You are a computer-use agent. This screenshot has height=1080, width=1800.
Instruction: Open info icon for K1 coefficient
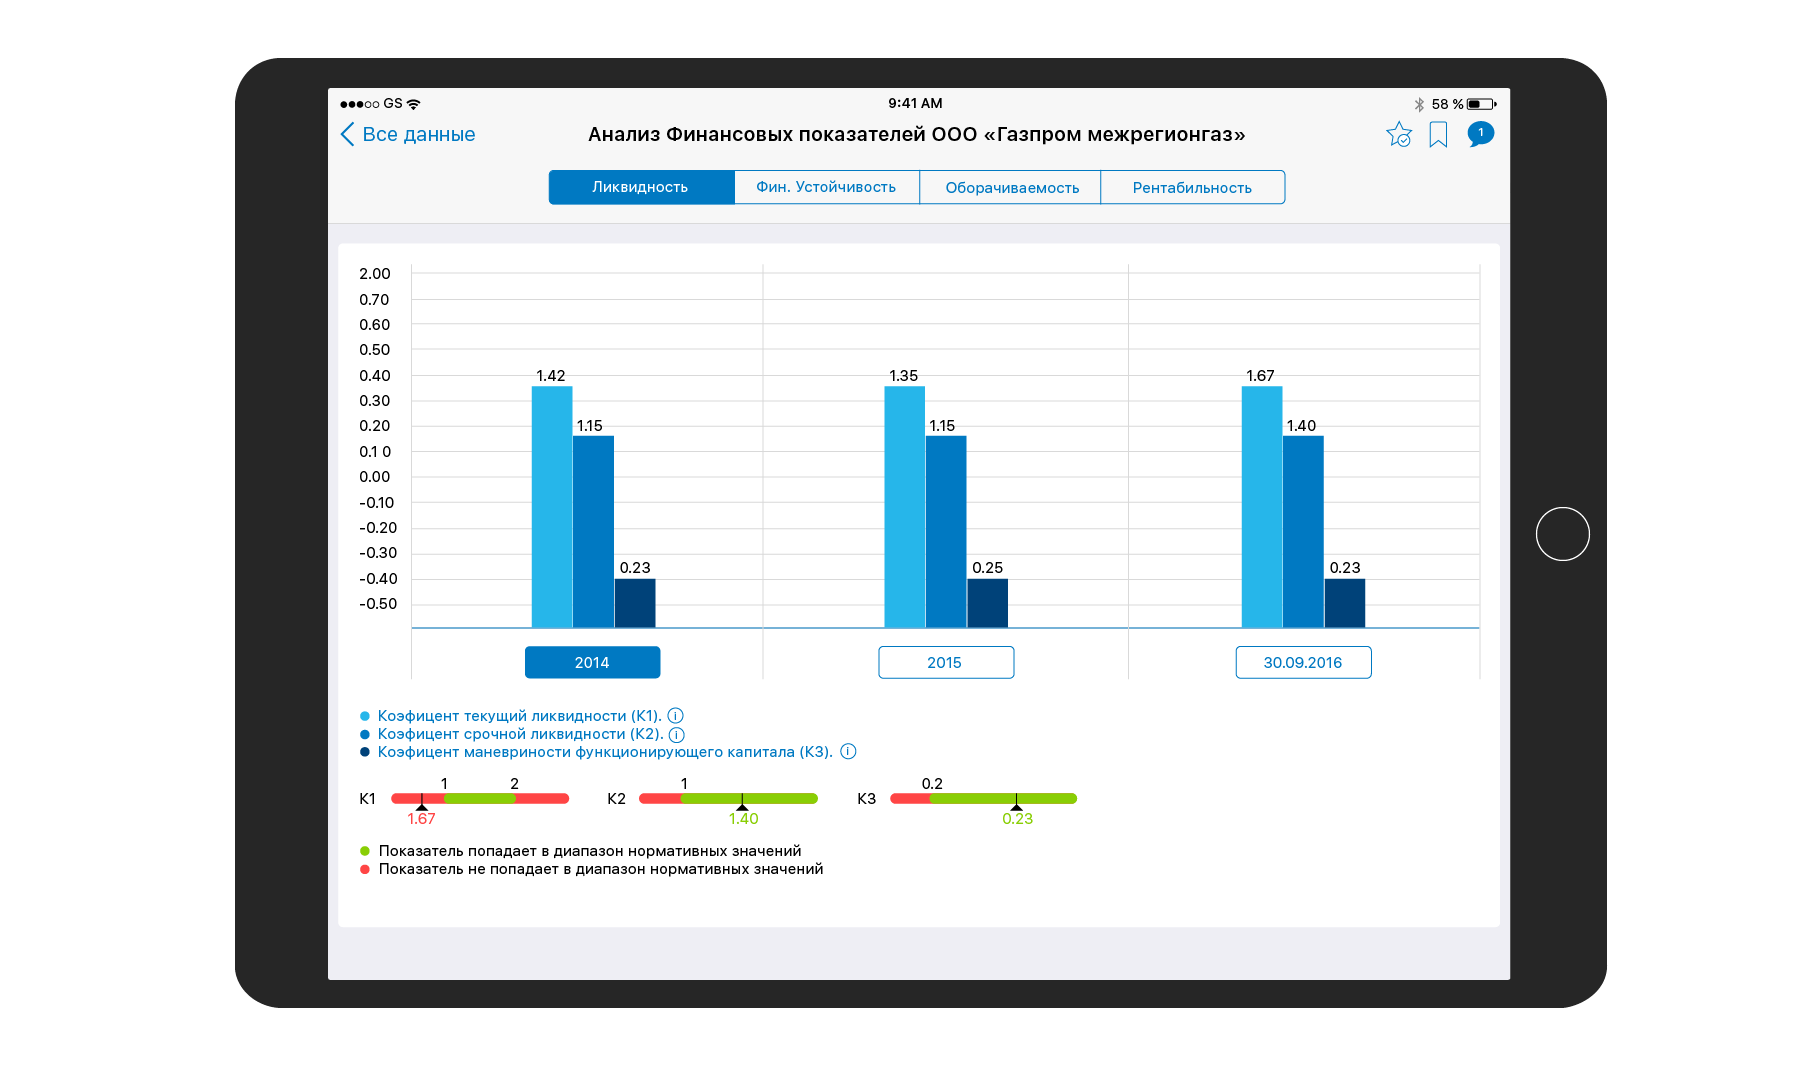pyautogui.click(x=676, y=716)
